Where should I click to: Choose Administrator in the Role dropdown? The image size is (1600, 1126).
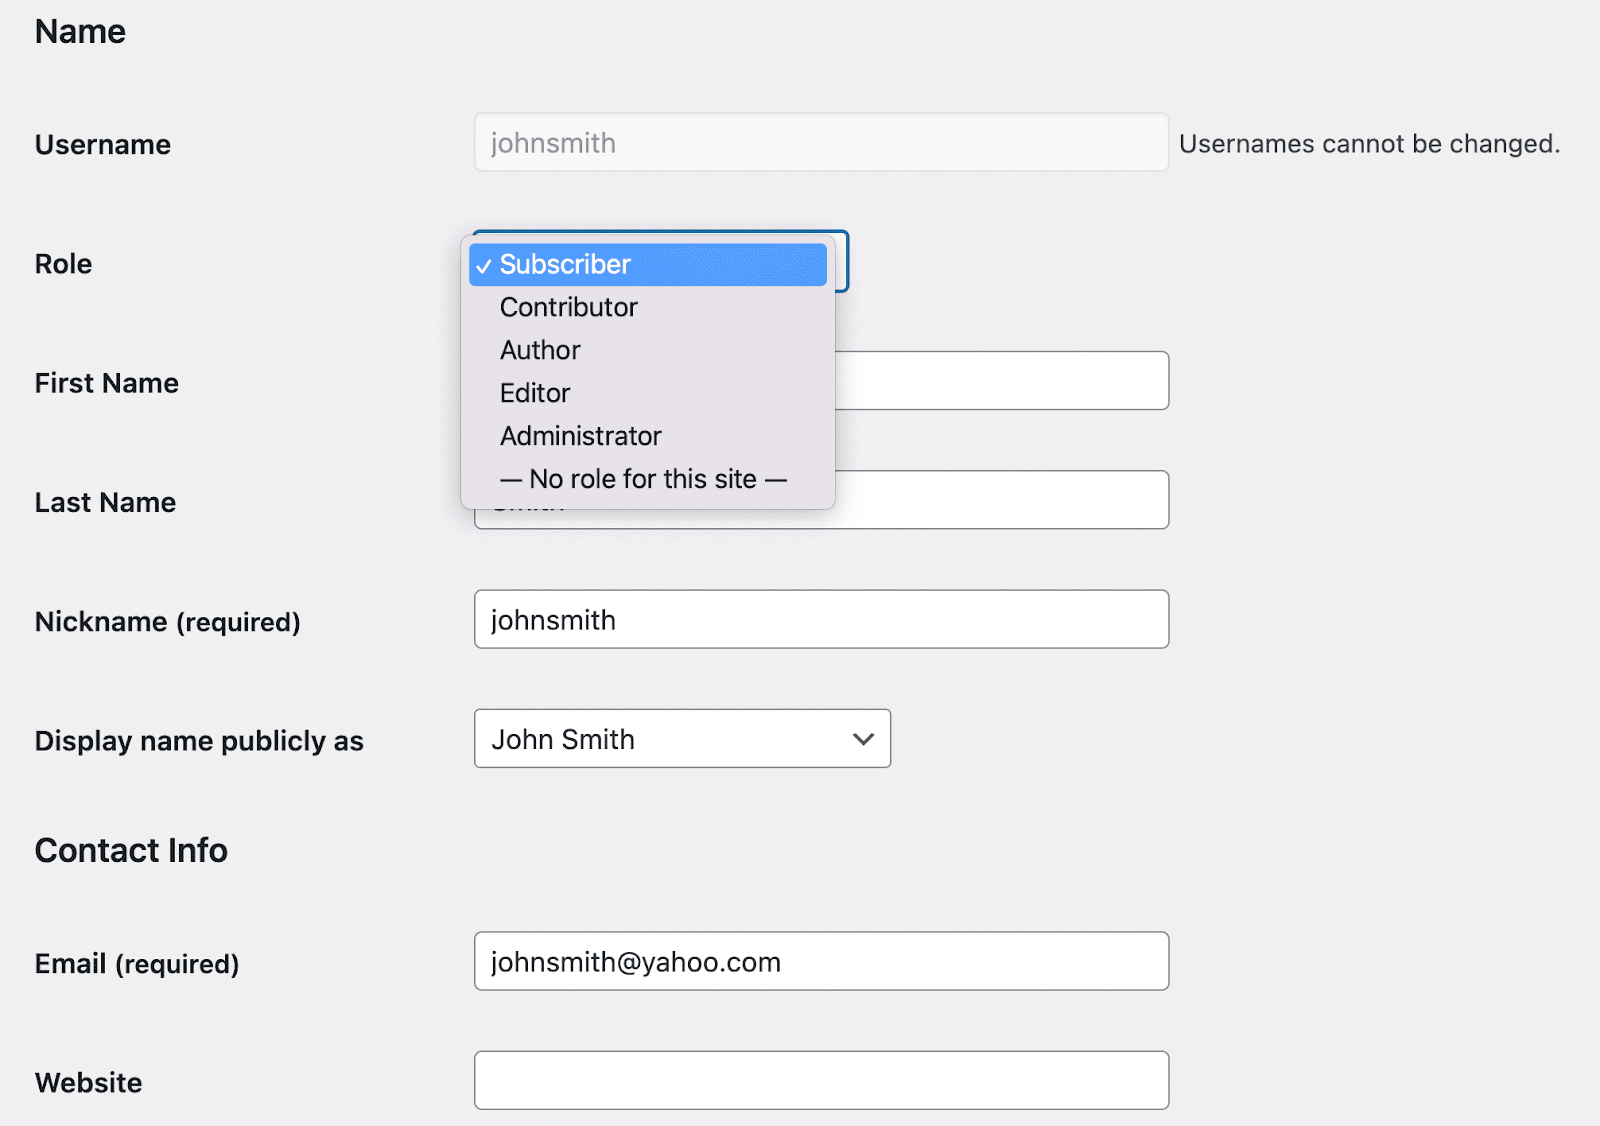[580, 437]
